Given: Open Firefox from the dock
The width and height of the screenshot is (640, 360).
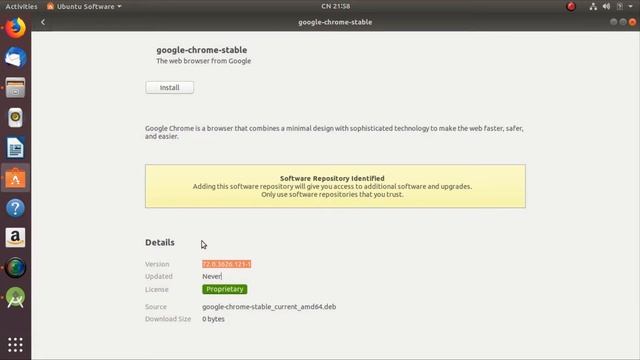Looking at the screenshot, I should 16,28.
